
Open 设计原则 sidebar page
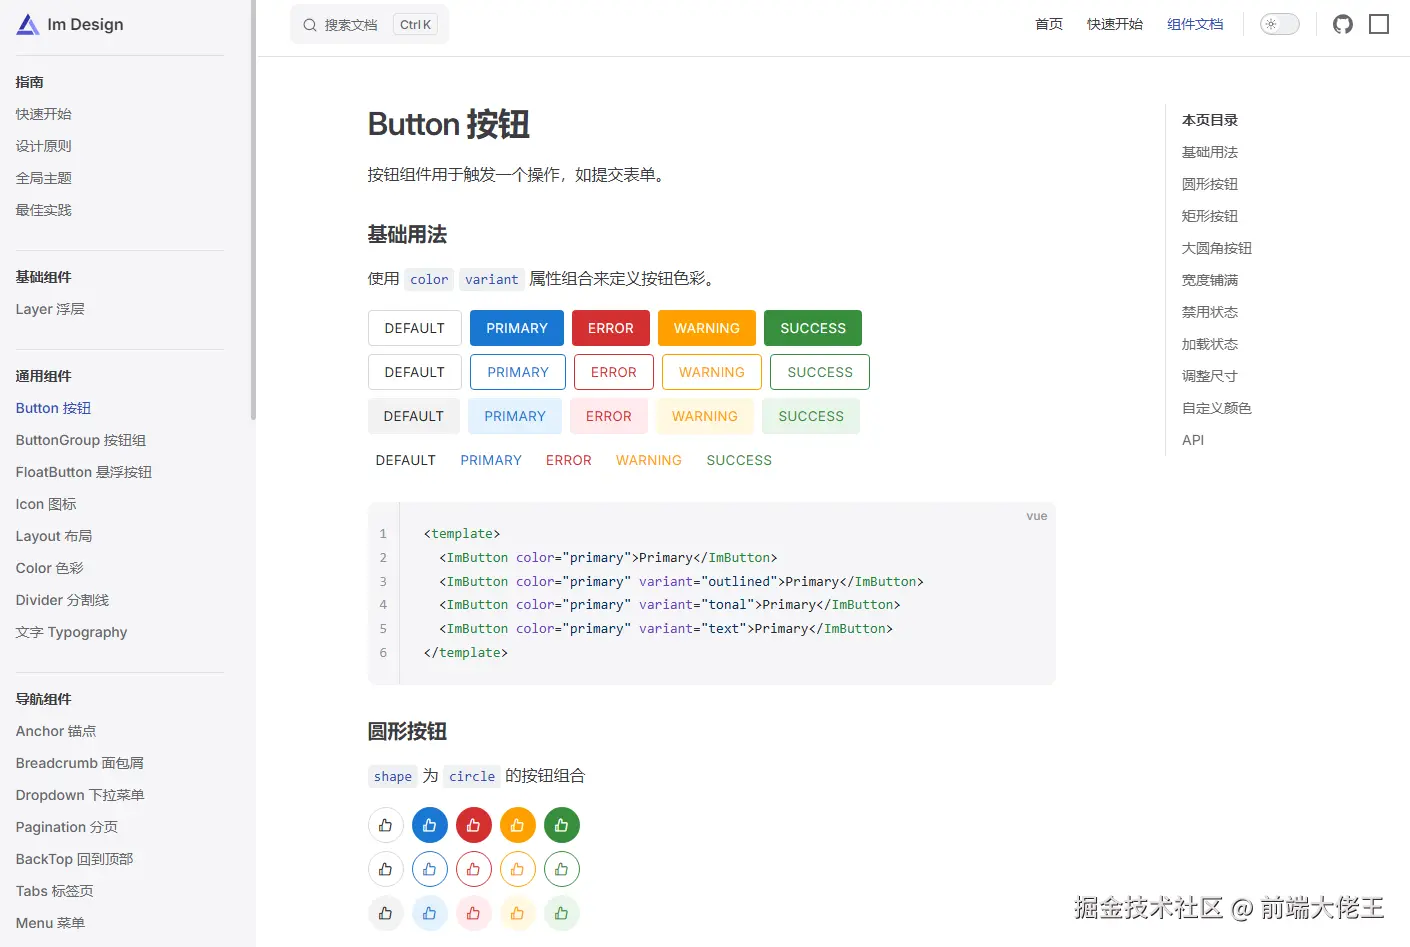[x=44, y=146]
